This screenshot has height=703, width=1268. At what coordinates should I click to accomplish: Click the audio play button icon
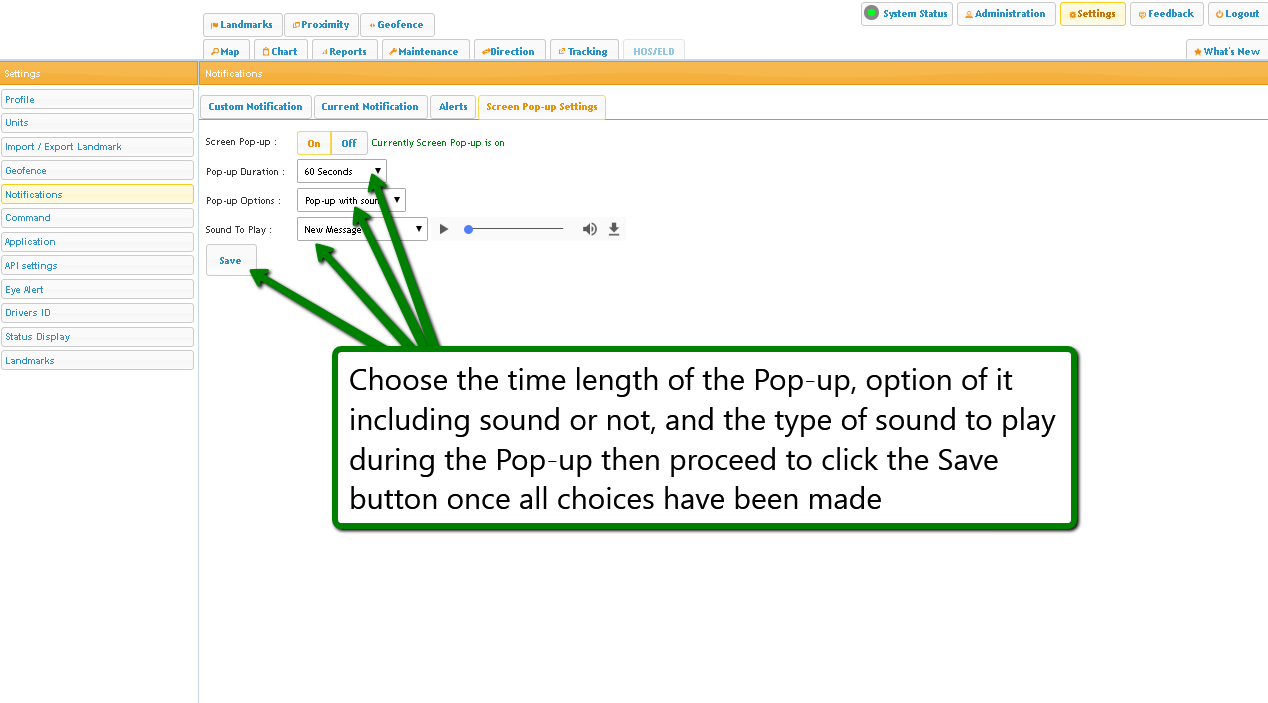[x=444, y=229]
